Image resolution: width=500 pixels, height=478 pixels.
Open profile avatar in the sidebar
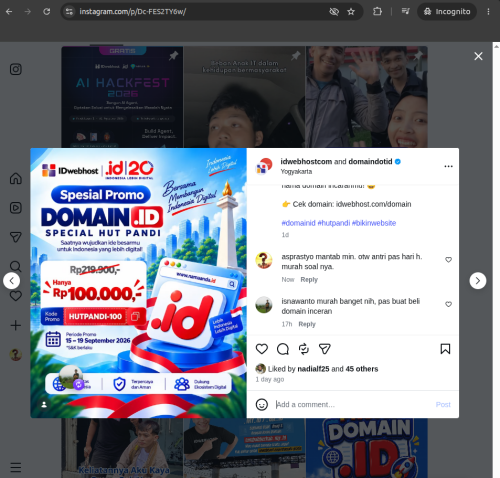16,355
